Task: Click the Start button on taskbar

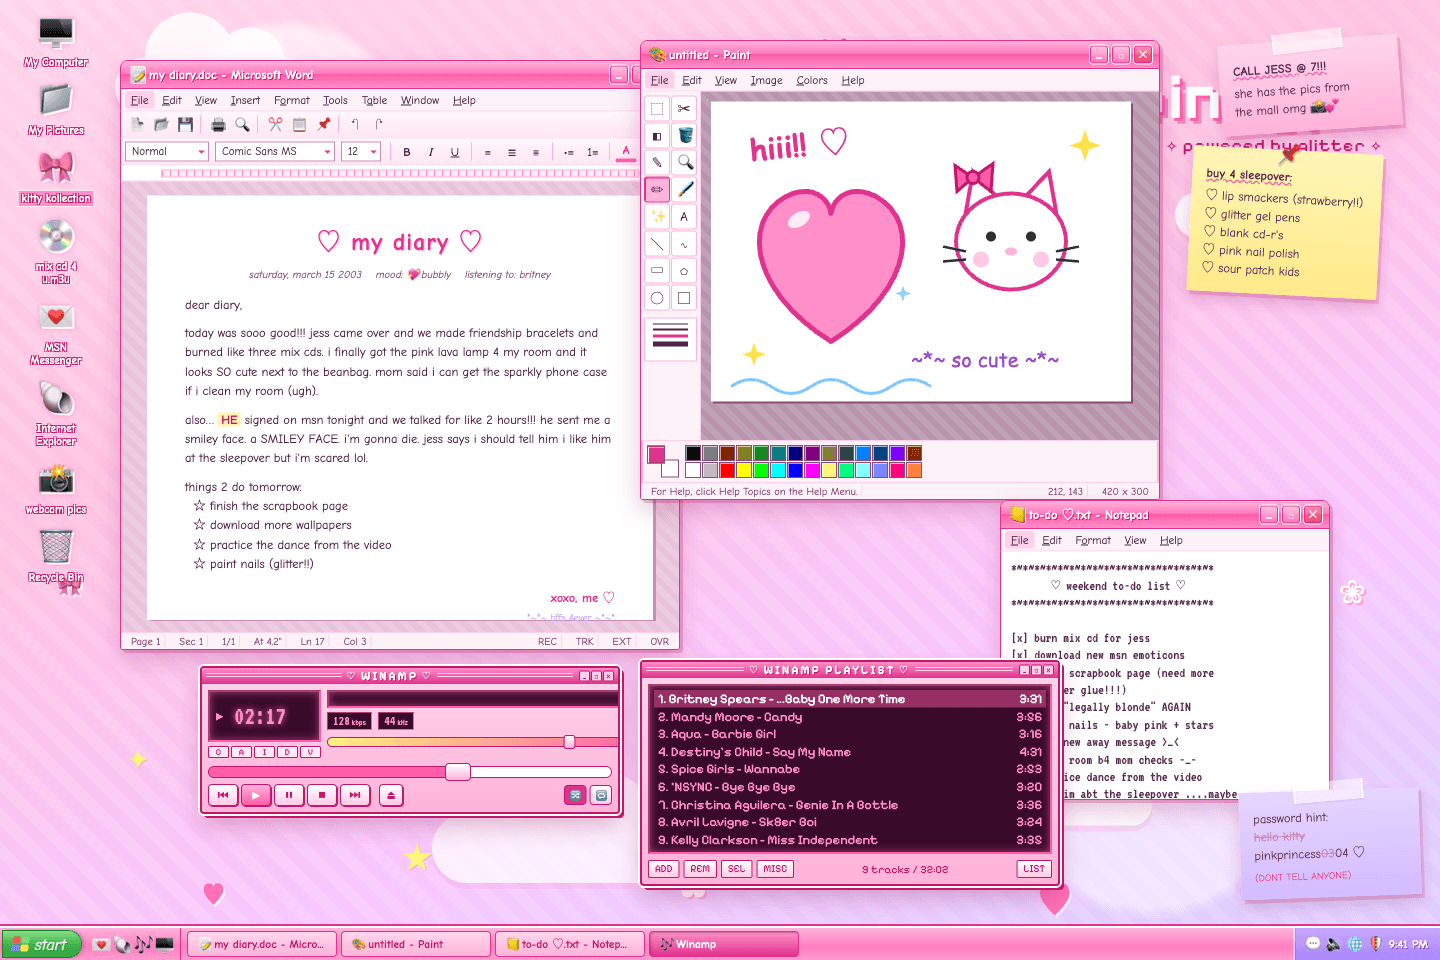Action: coord(41,944)
